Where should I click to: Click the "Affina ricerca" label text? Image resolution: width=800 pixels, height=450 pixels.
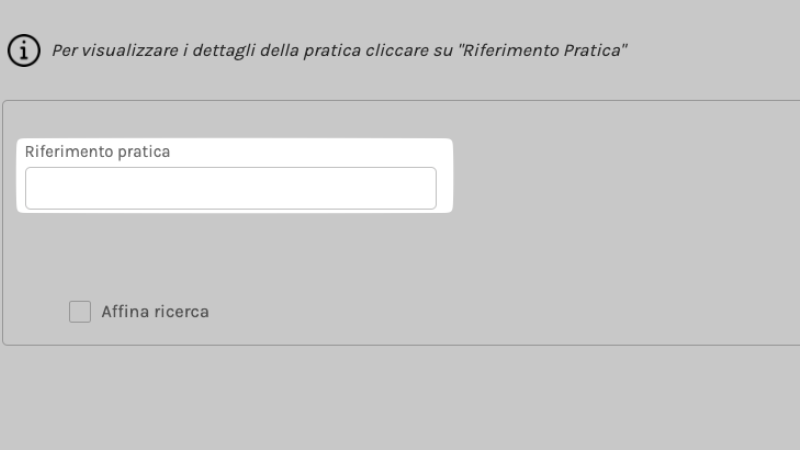(155, 312)
